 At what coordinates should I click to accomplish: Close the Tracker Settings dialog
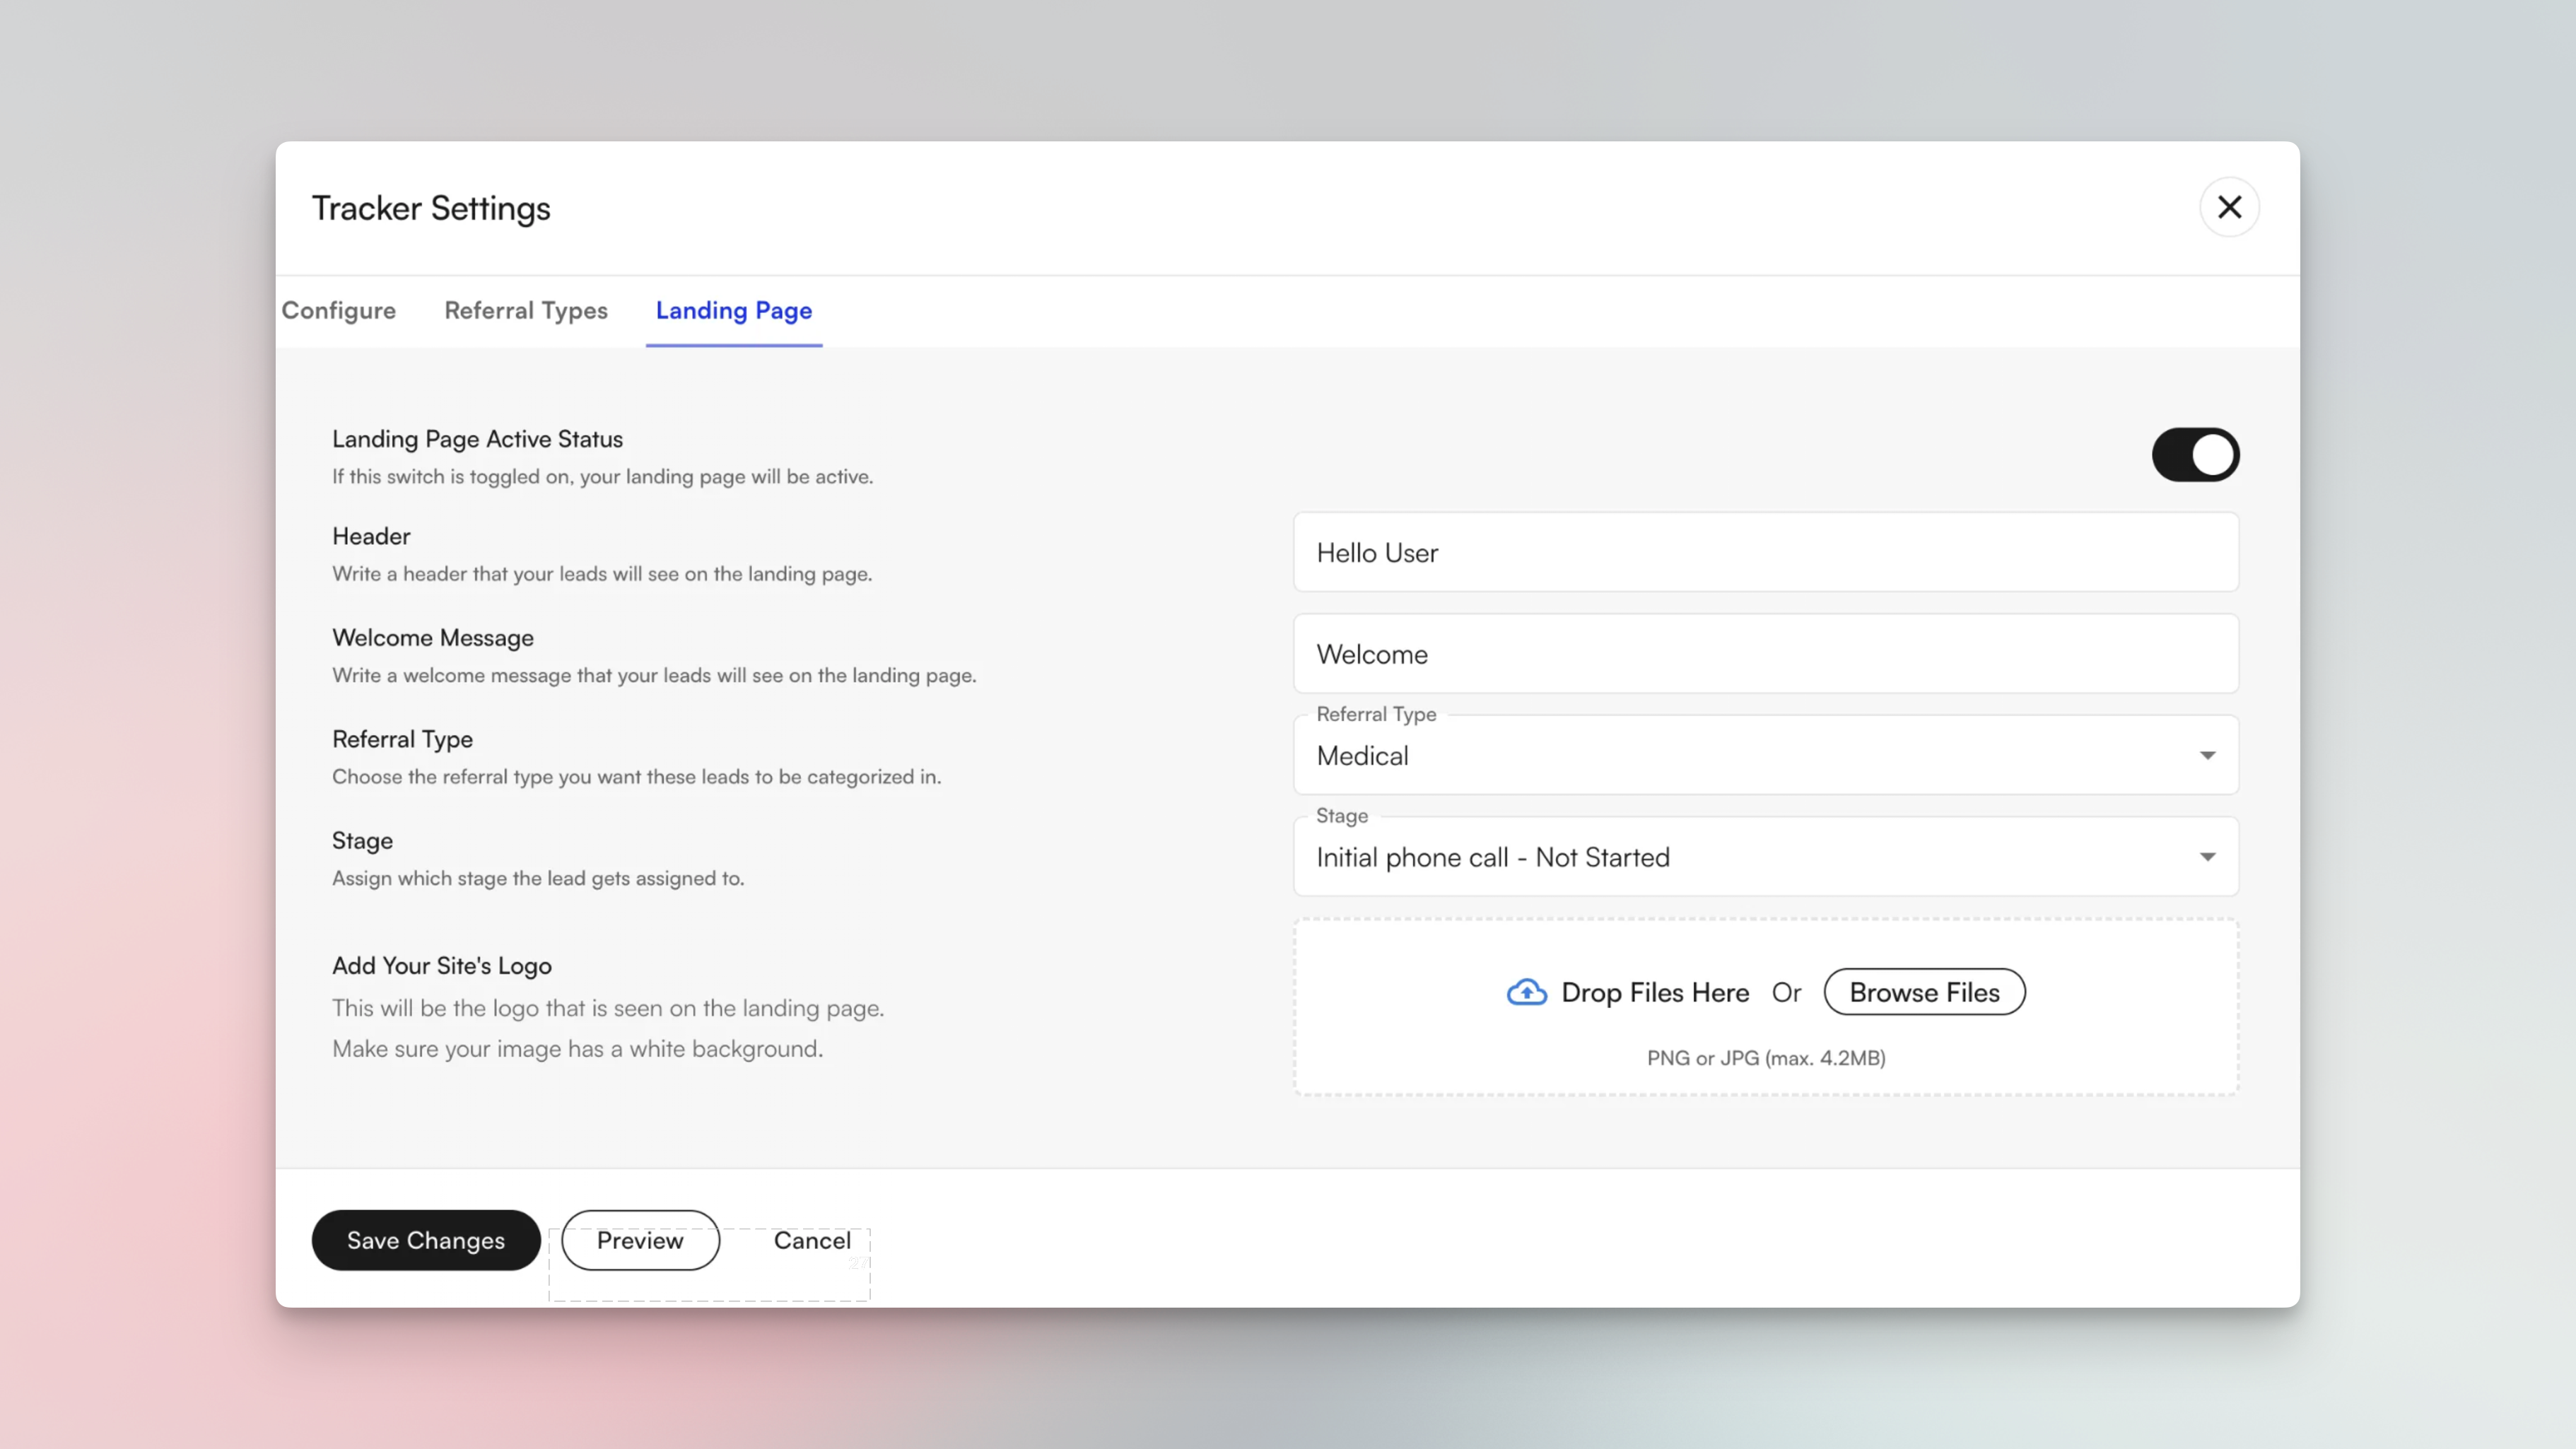click(x=2229, y=207)
